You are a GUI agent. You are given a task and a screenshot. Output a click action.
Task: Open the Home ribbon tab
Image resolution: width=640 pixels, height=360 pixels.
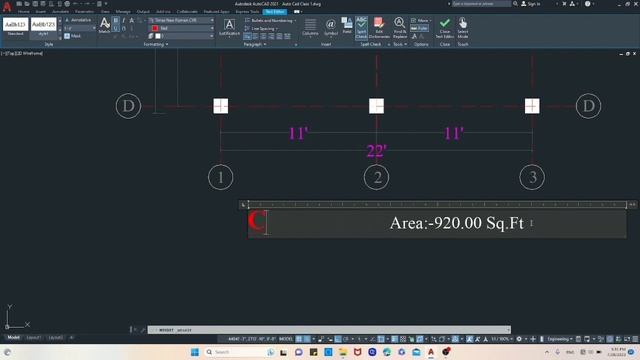point(24,11)
